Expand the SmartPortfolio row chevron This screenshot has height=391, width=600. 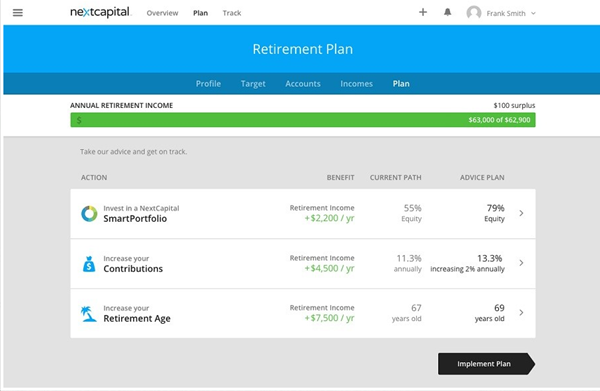coord(521,213)
